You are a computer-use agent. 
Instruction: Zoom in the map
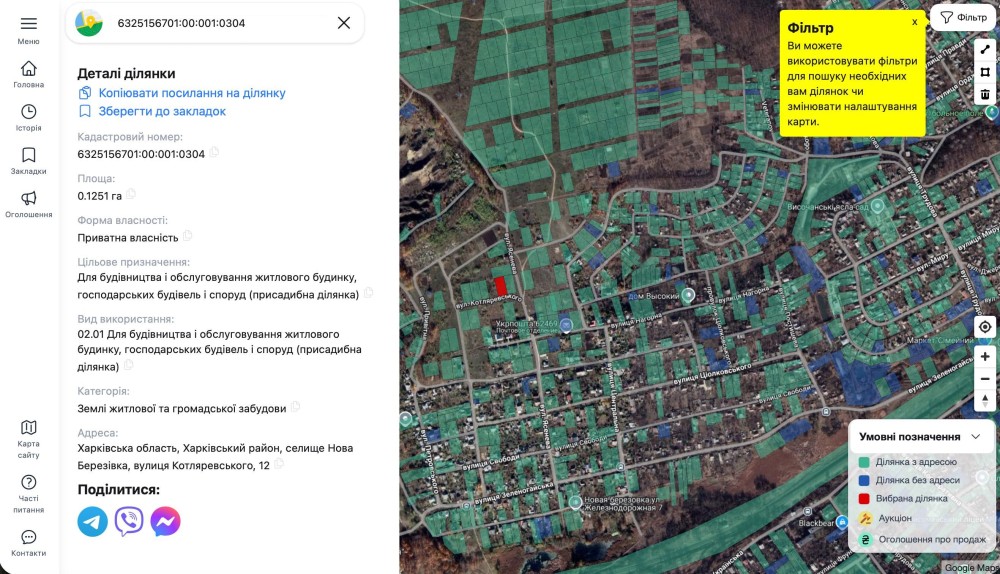[985, 357]
